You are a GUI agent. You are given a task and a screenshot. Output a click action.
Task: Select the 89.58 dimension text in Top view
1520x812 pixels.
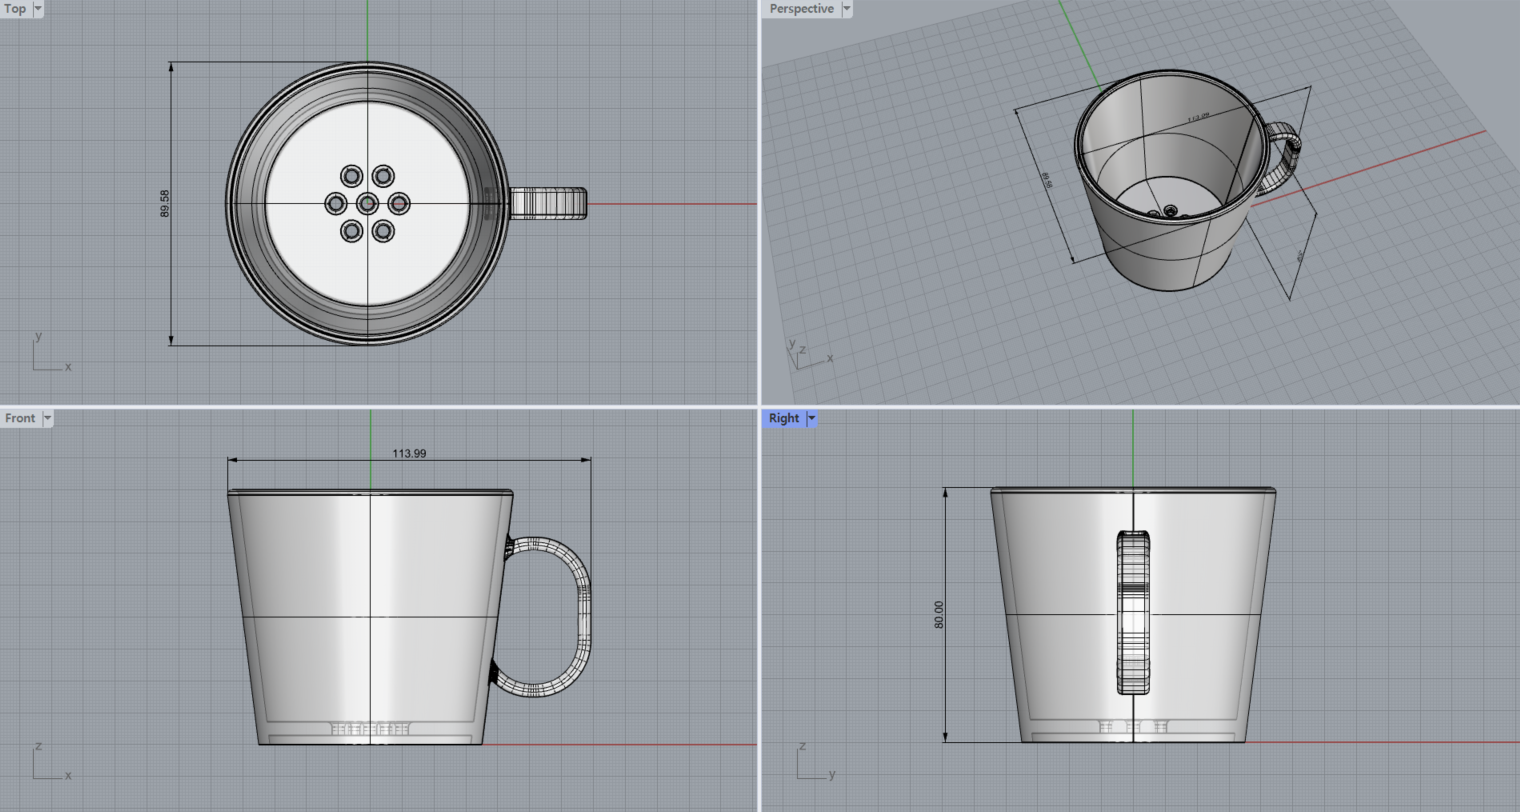(165, 204)
